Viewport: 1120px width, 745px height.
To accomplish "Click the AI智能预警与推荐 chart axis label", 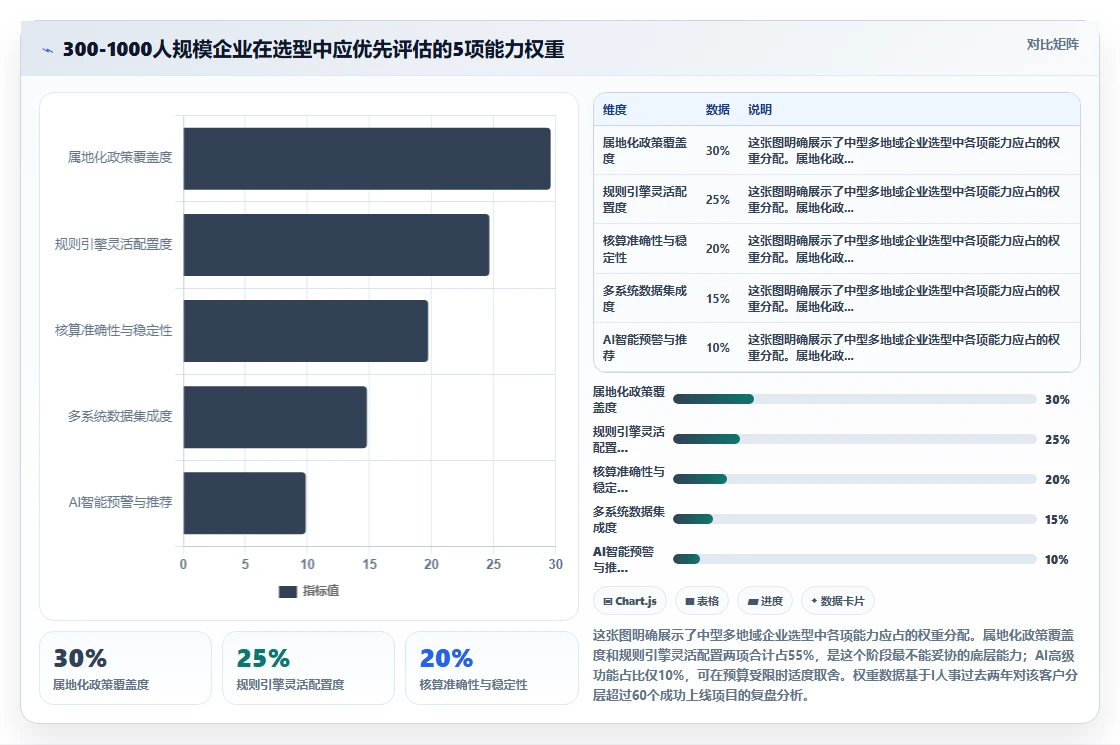I will point(120,503).
